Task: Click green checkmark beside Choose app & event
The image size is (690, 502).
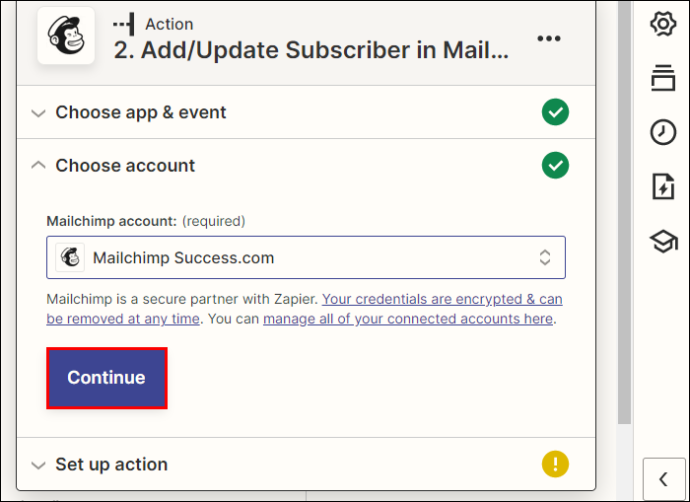Action: pos(555,112)
